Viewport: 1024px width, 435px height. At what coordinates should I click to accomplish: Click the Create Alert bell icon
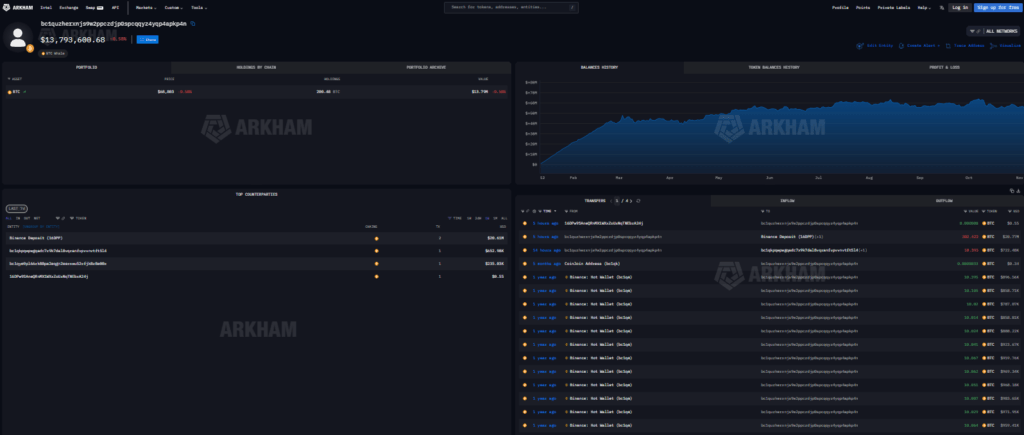pos(903,45)
